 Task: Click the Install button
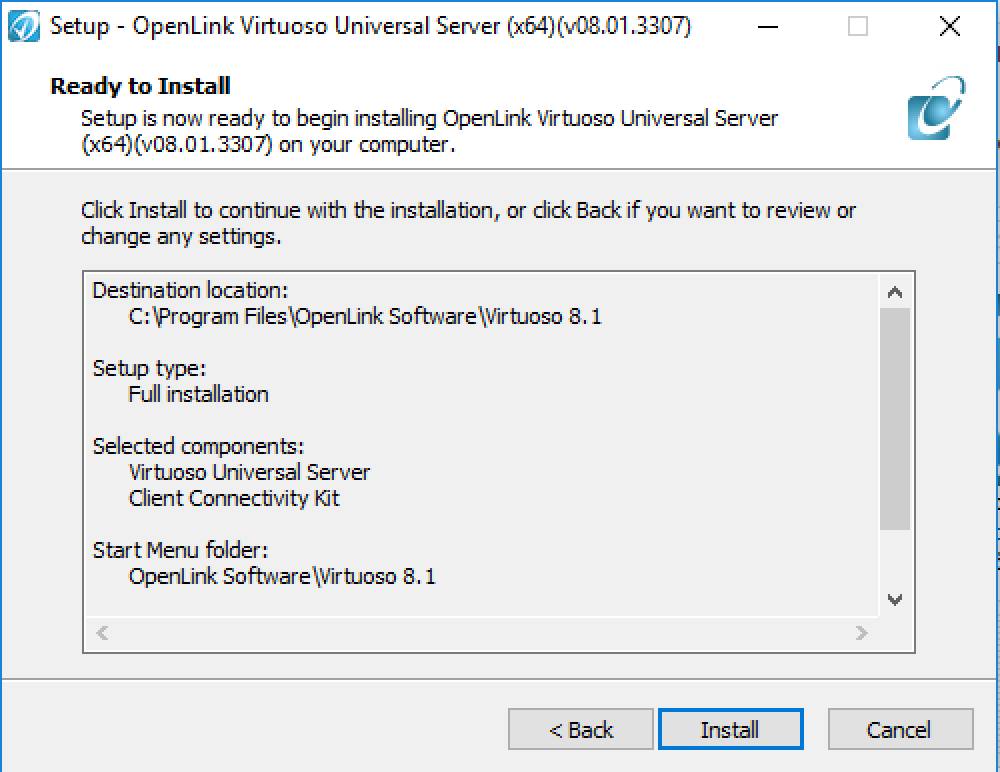tap(730, 729)
